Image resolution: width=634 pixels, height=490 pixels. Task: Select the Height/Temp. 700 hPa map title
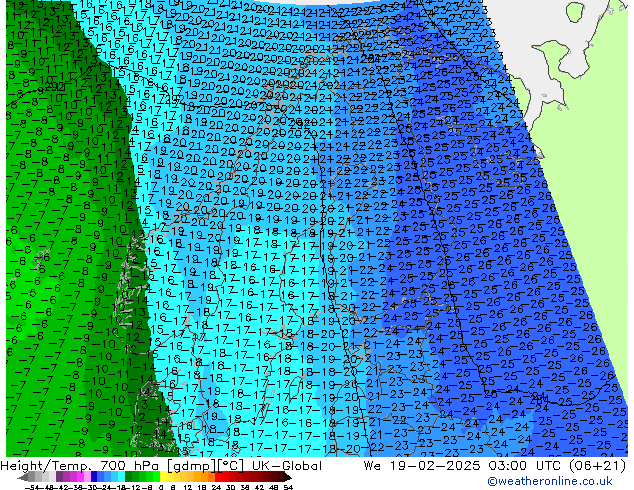[80, 466]
